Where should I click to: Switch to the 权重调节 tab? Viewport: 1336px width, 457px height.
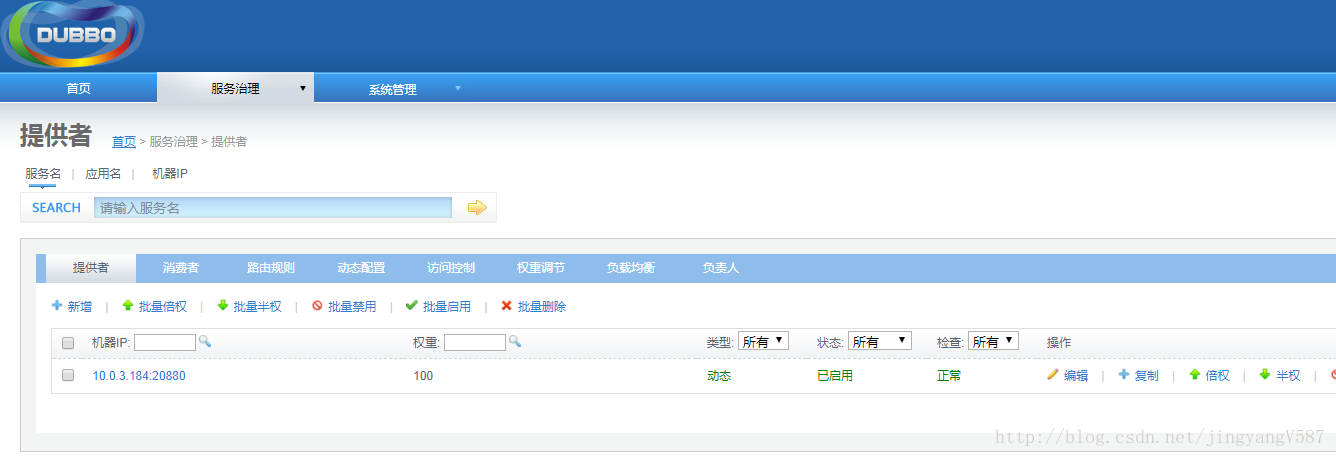coord(541,268)
